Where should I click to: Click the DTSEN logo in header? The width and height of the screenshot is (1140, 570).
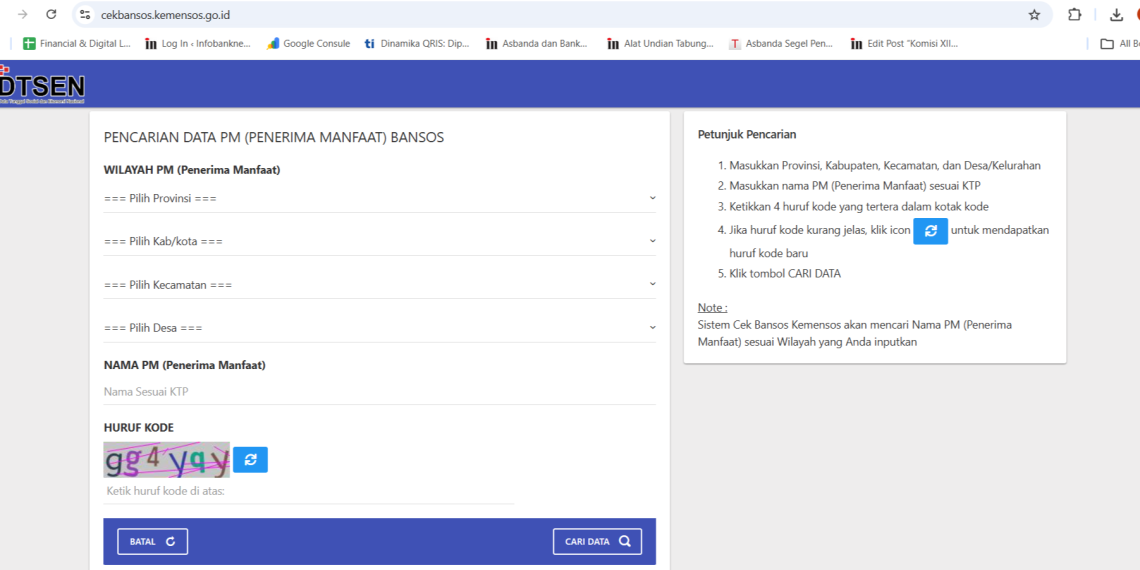pos(42,87)
